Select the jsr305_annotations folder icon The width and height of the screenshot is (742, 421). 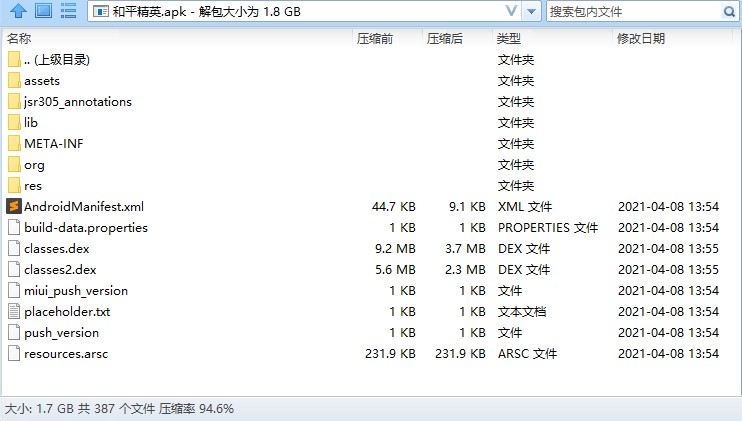(14, 102)
